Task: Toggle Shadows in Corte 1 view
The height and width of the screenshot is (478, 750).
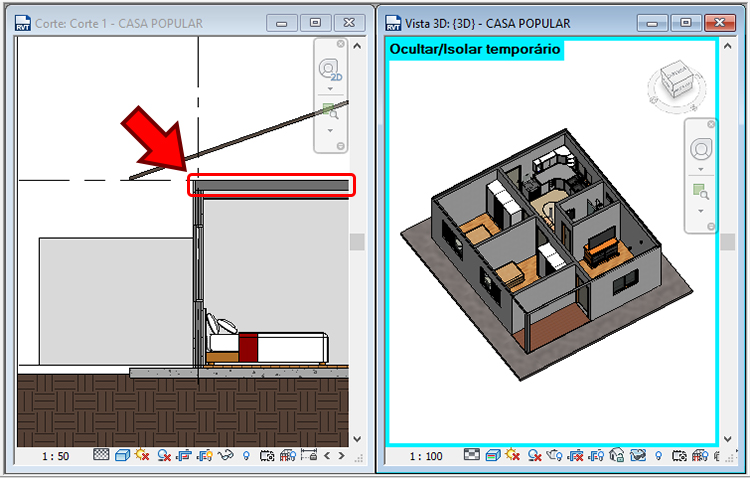Action: tap(164, 455)
